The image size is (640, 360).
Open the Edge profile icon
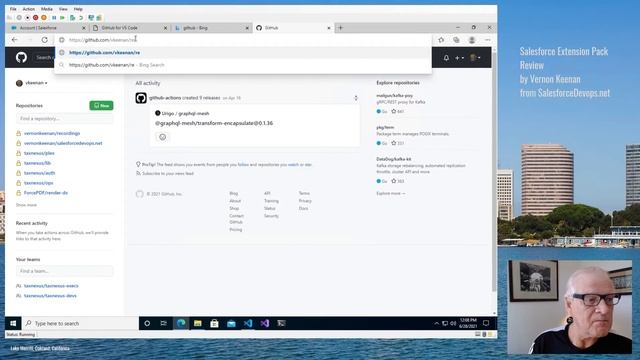coord(472,40)
